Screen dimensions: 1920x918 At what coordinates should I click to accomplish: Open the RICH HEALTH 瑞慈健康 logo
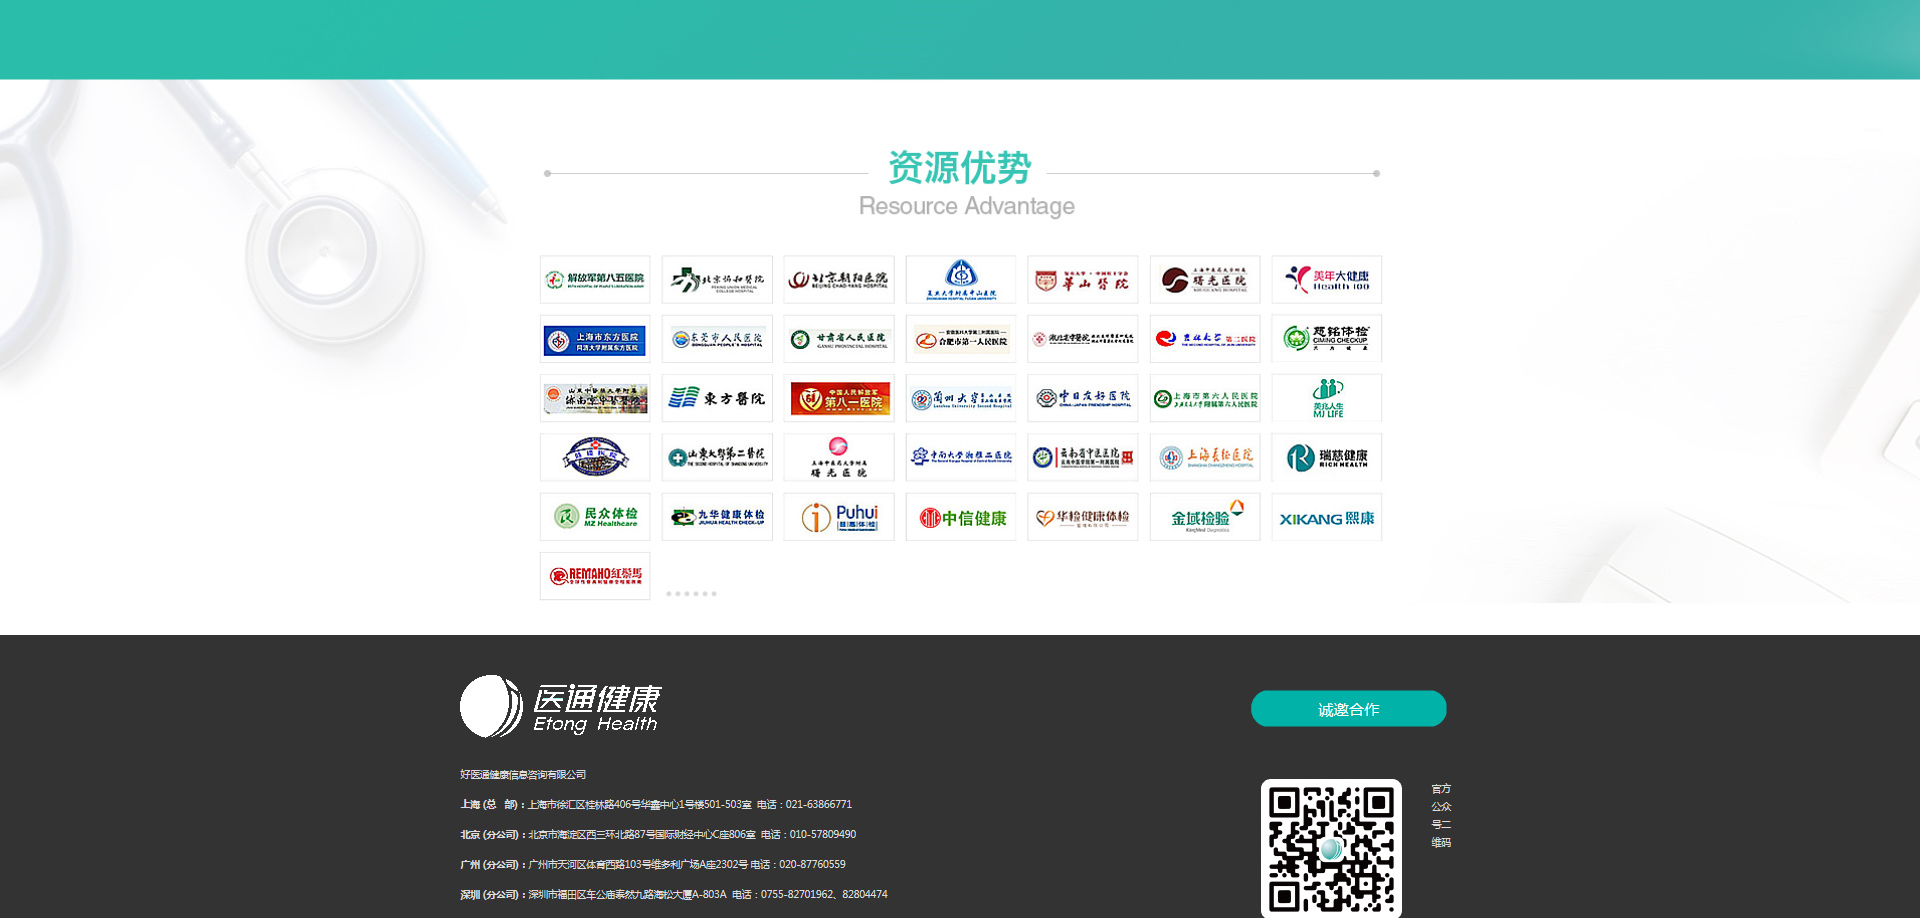click(1326, 458)
